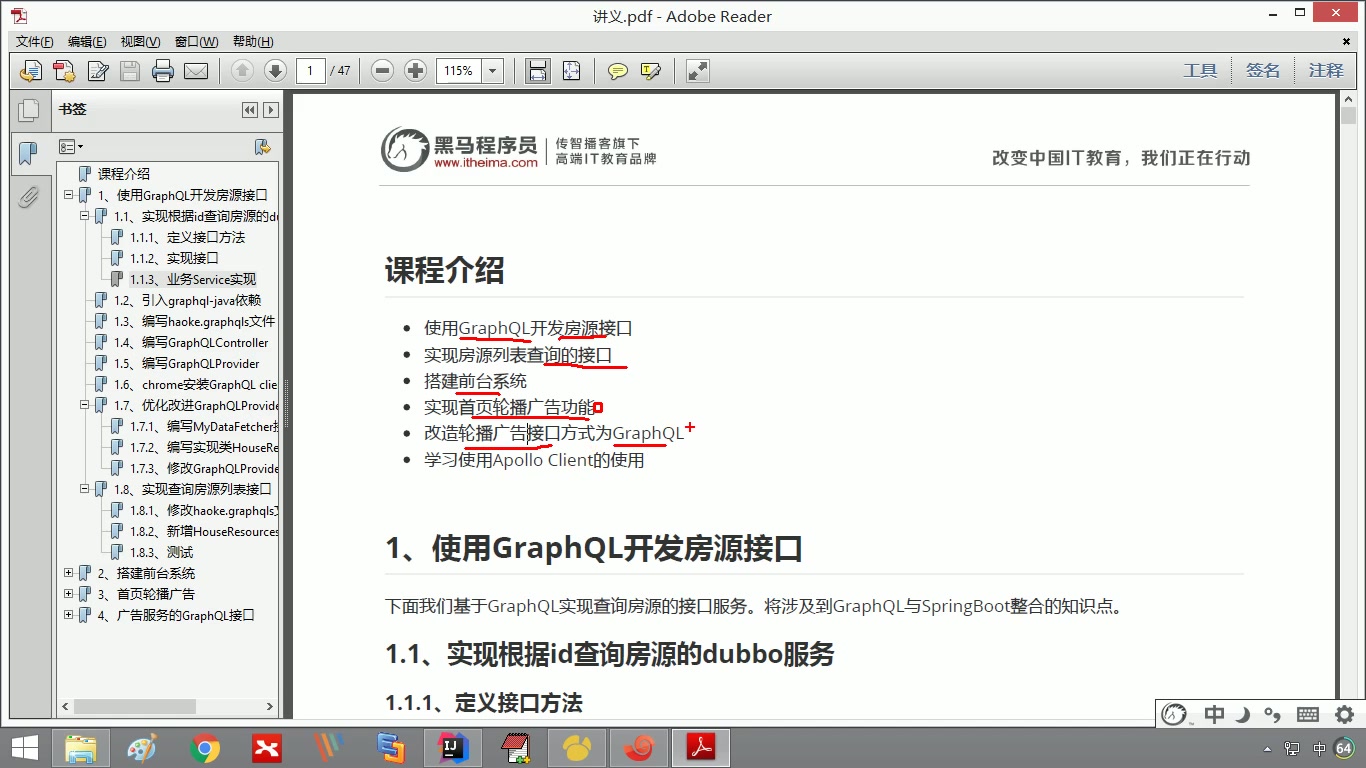Viewport: 1366px width, 768px height.
Task: Collapse bookmark 1.1 实现根据id查询房源
Action: [x=85, y=216]
